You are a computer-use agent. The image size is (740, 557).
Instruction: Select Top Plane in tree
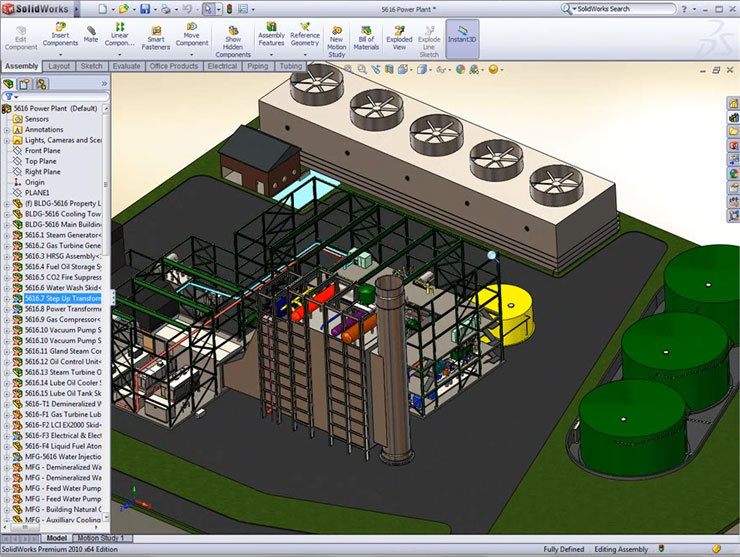coord(41,161)
